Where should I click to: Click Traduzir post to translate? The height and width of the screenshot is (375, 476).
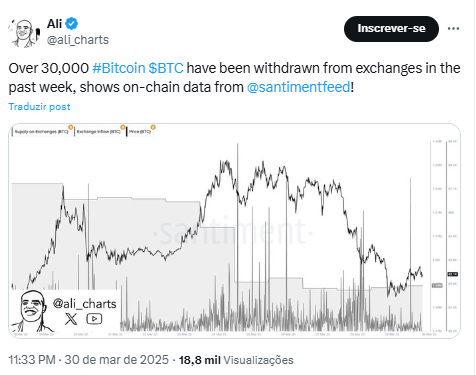click(39, 107)
